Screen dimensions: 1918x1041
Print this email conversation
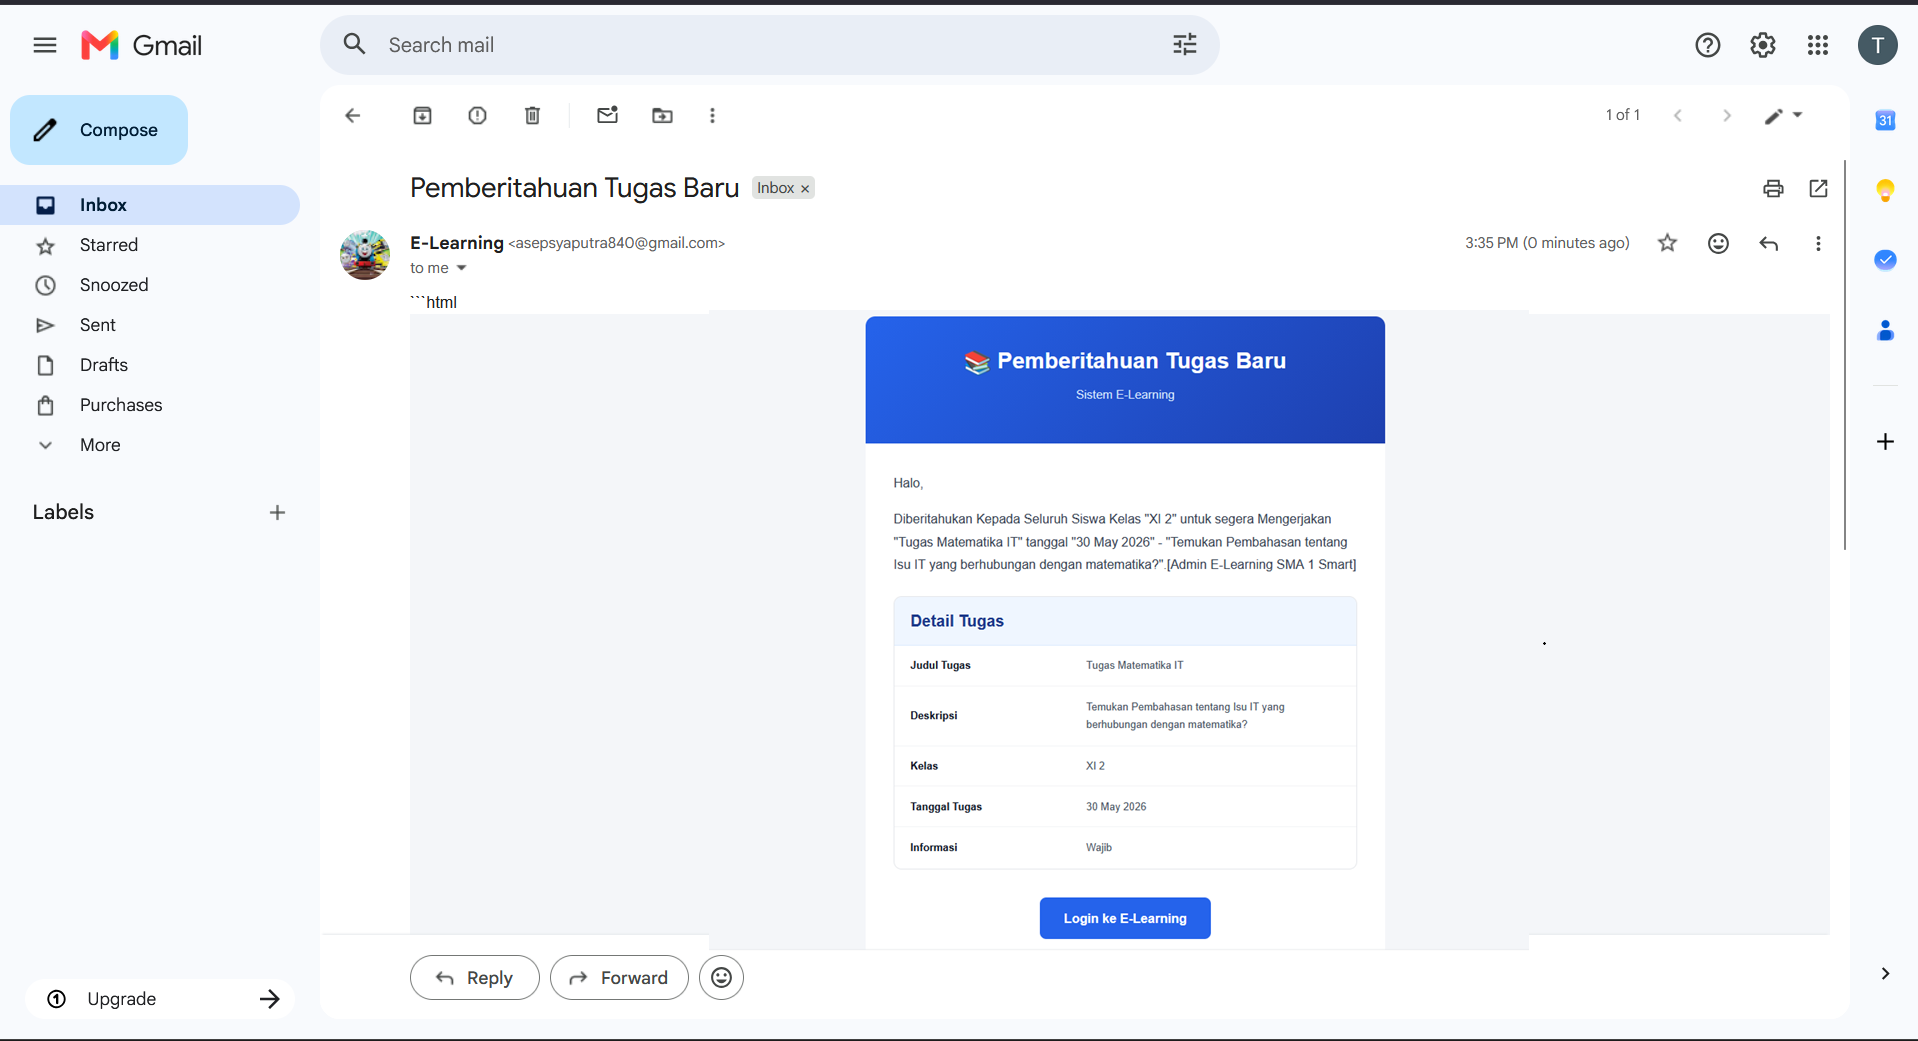(1773, 188)
